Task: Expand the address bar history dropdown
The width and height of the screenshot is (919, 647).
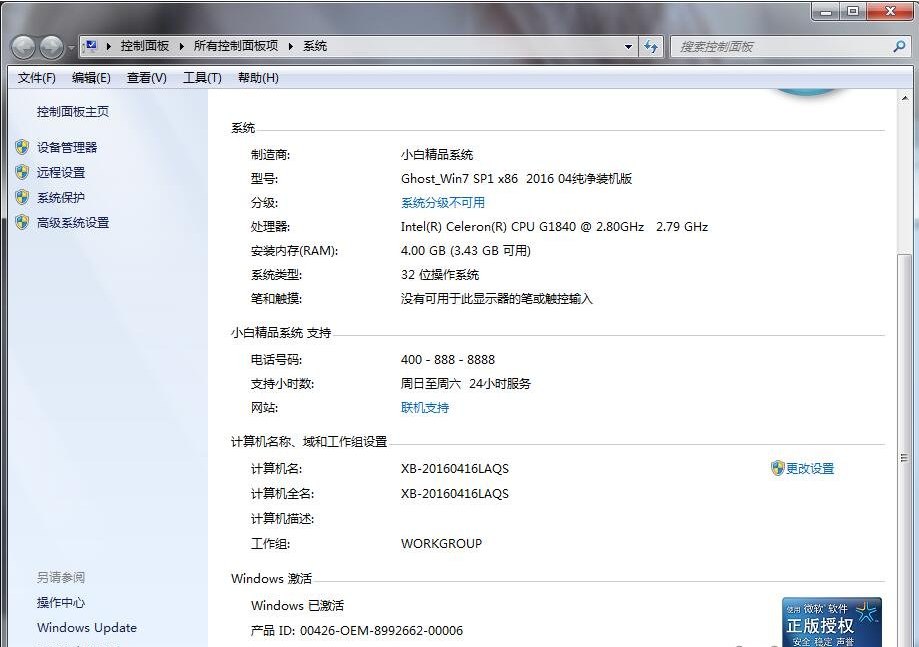Action: [x=628, y=46]
